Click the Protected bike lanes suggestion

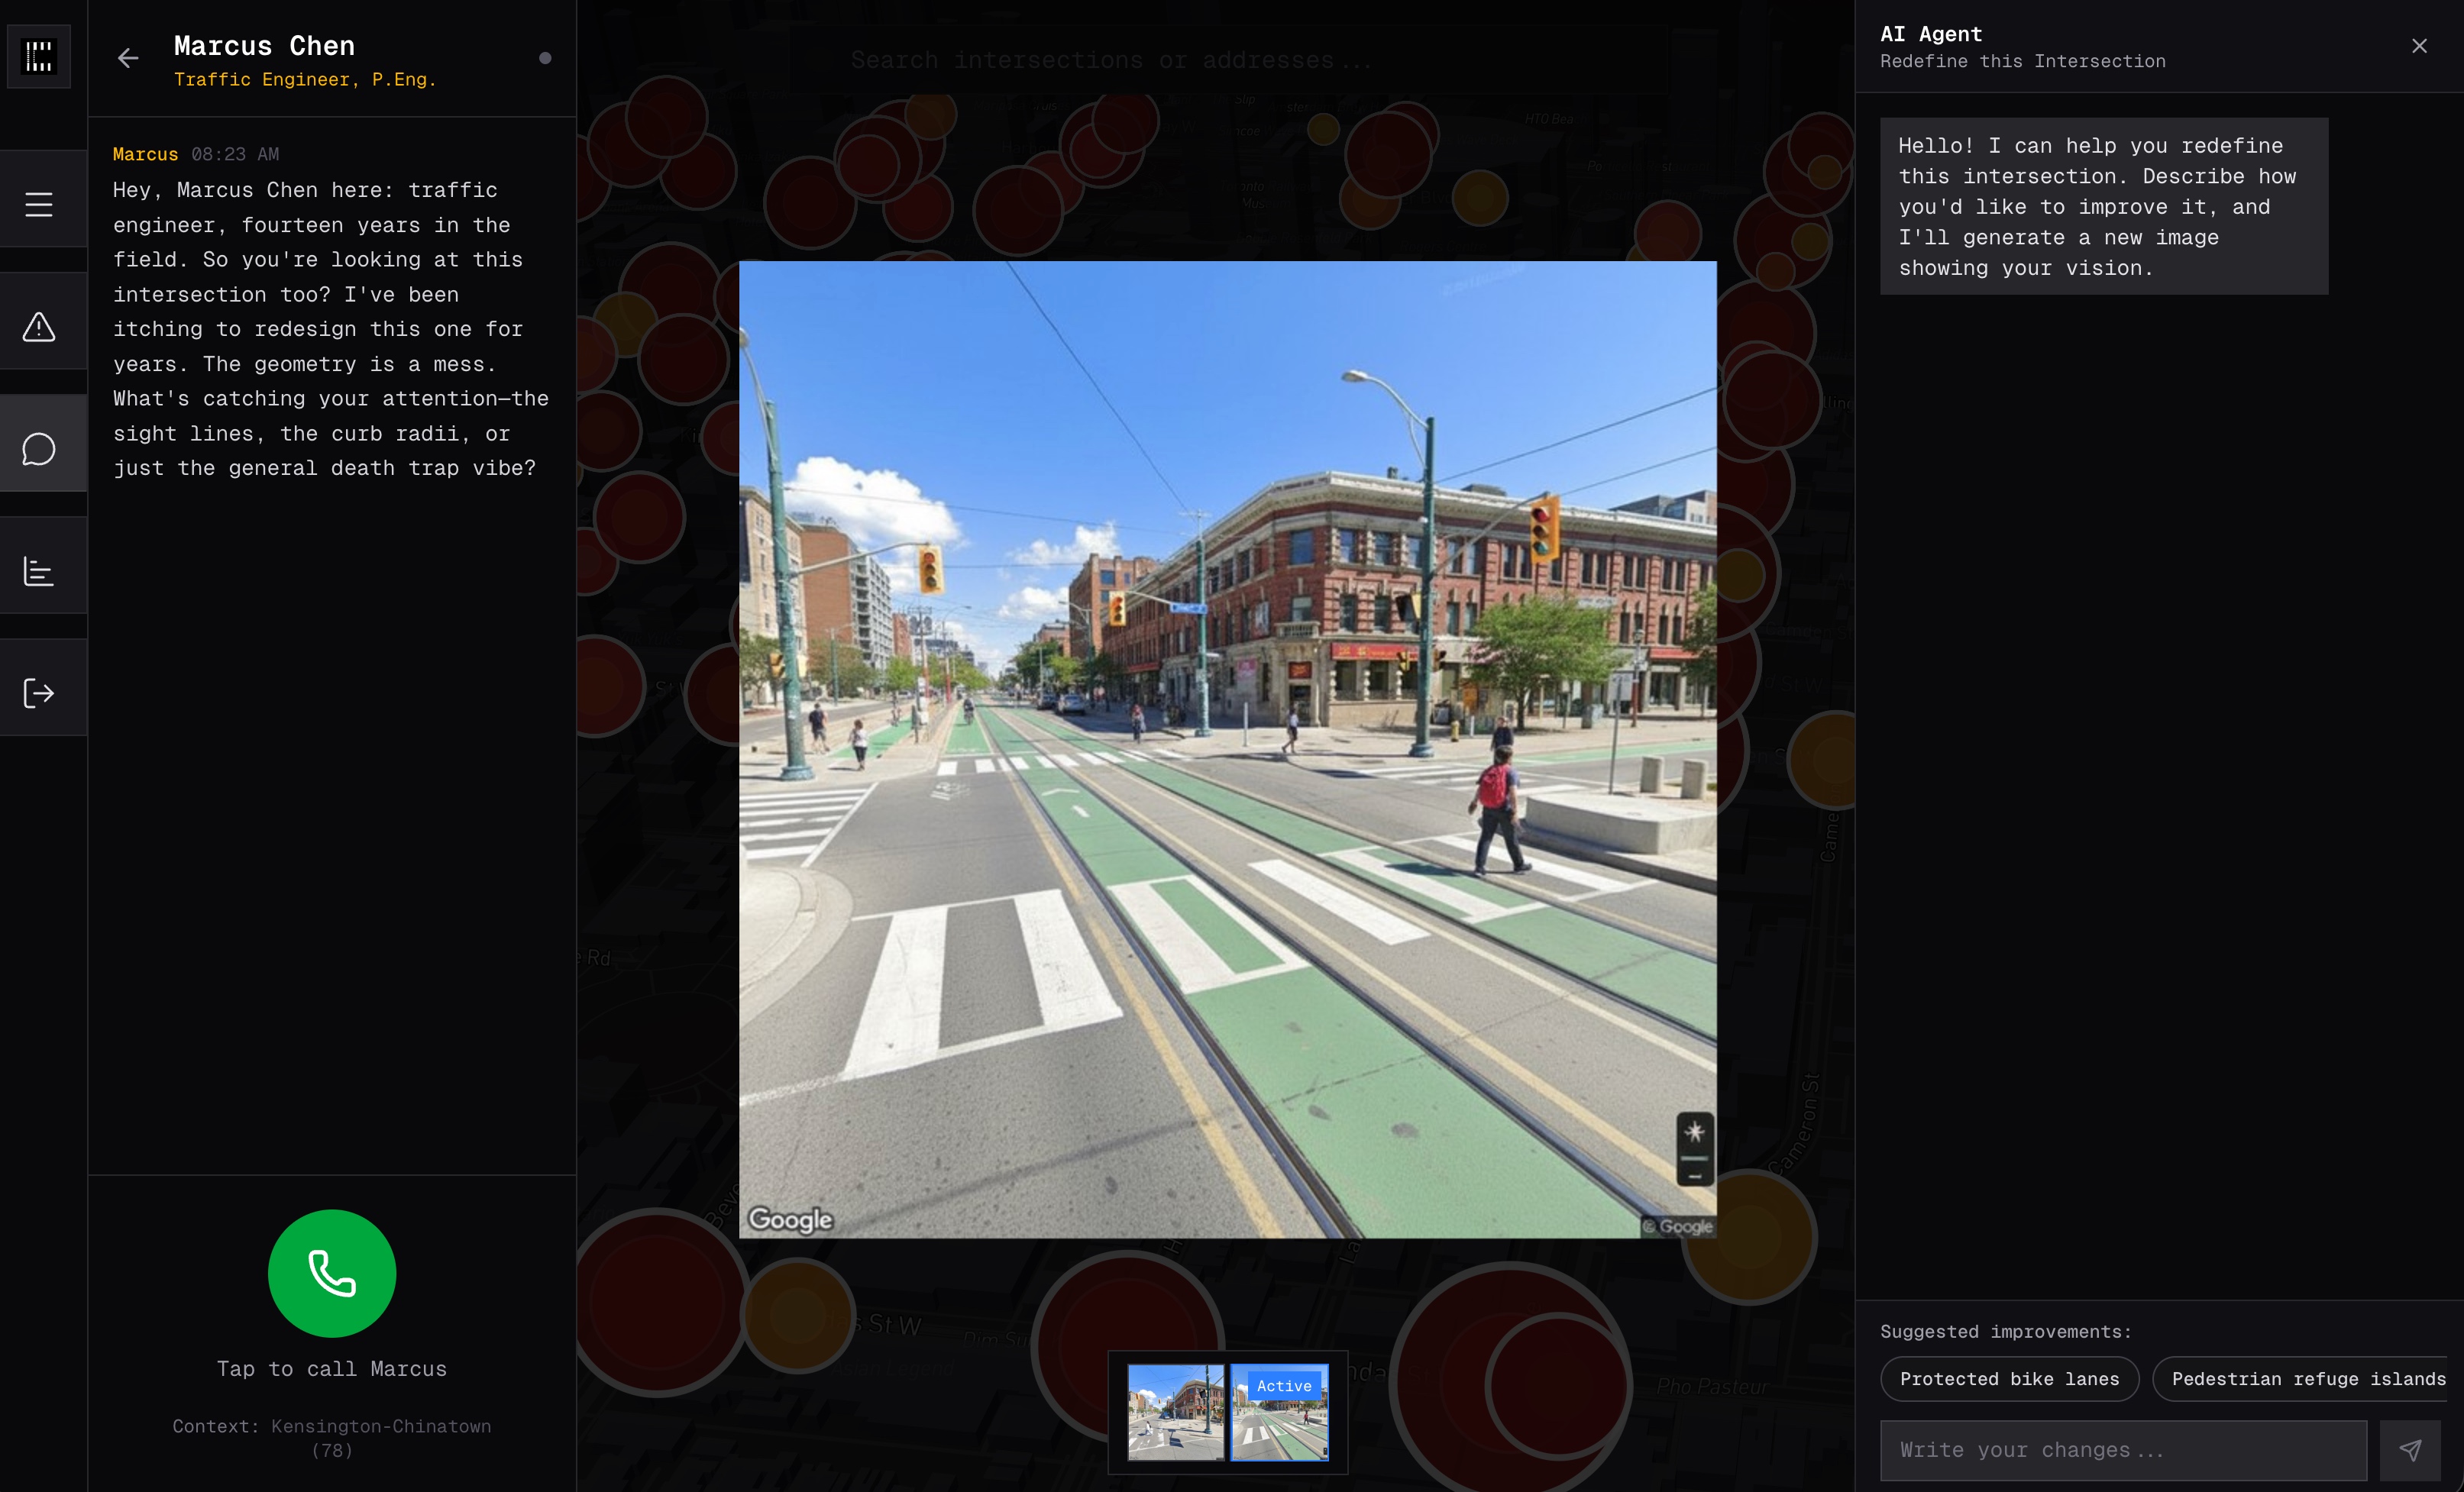tap(2009, 1379)
